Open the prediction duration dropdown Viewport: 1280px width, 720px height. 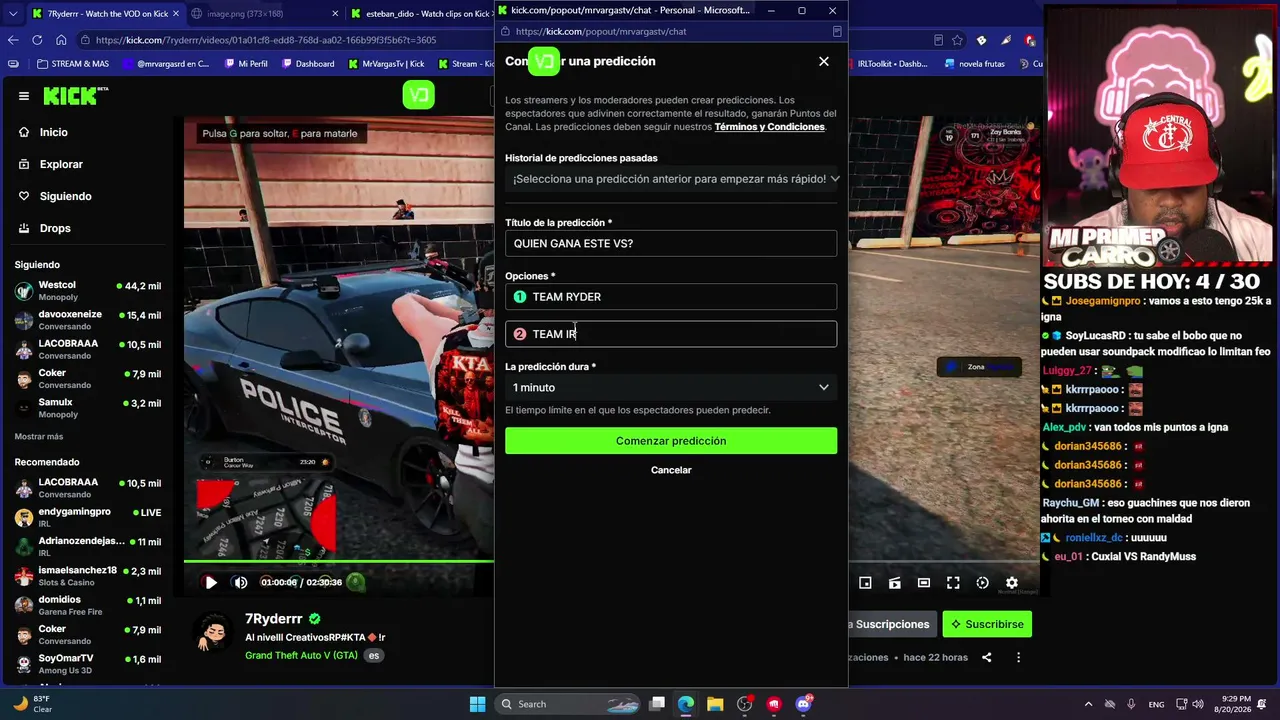click(x=671, y=387)
